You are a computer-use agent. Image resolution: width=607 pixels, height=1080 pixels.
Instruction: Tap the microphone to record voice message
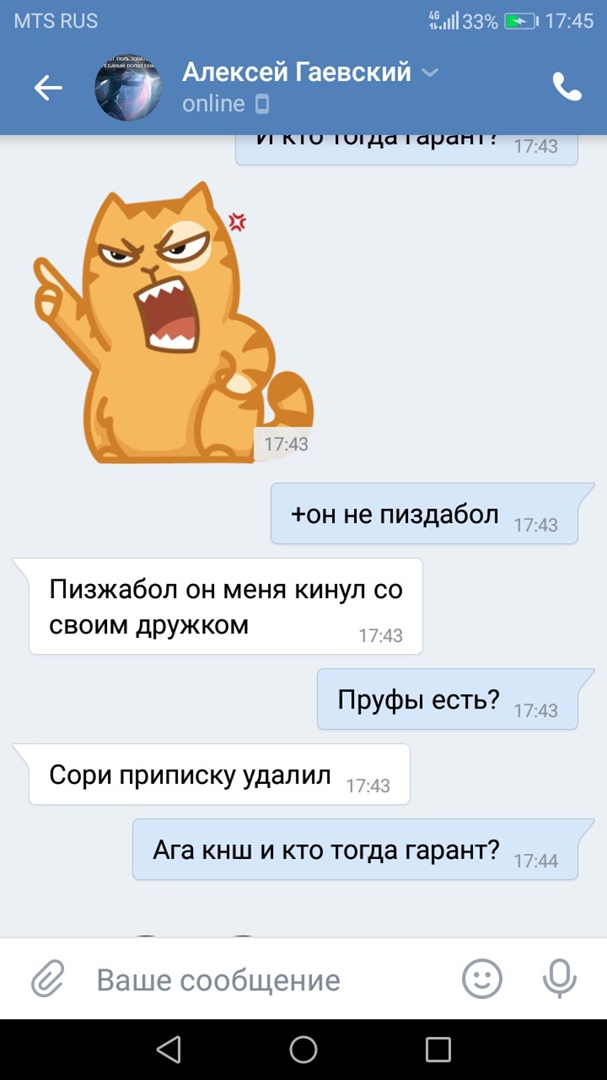point(559,979)
